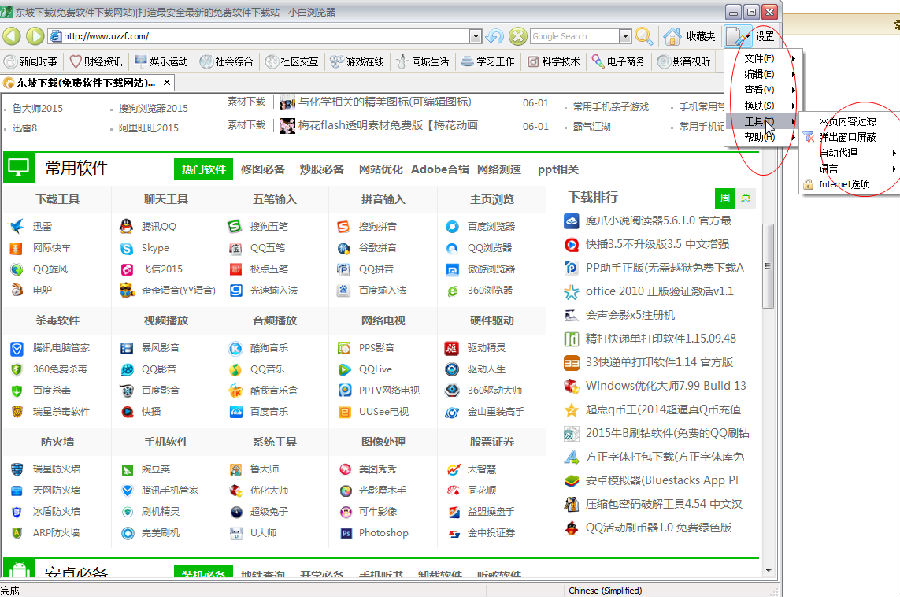The image size is (900, 597).
Task: Click the 腾讯QQ penguin icon
Action: (127, 226)
